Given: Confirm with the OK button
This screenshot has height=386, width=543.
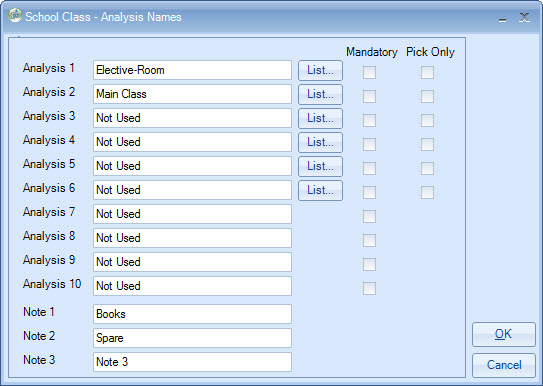Looking at the screenshot, I should point(504,334).
